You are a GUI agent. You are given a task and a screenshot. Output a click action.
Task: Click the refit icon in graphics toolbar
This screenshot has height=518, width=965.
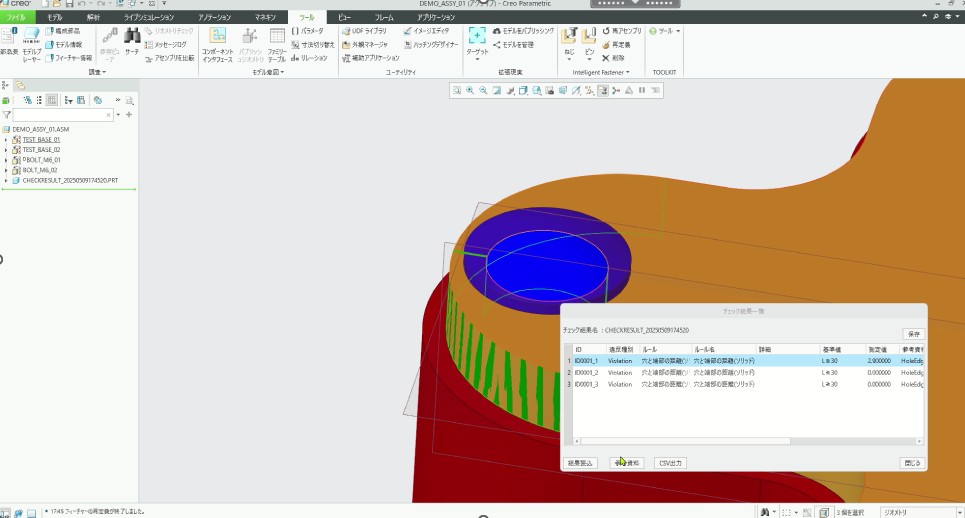[456, 90]
